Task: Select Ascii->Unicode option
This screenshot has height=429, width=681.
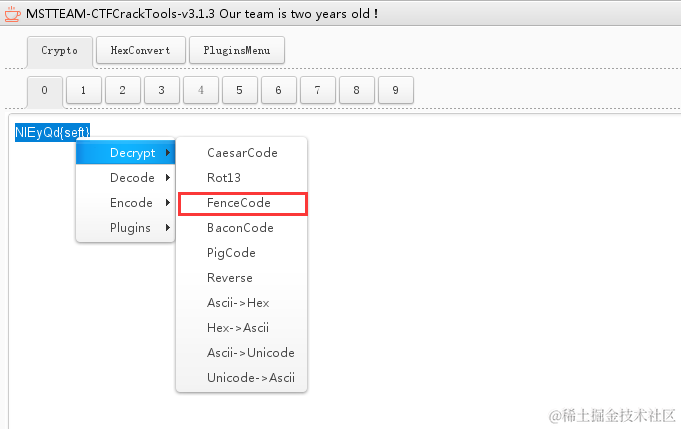Action: pyautogui.click(x=241, y=353)
